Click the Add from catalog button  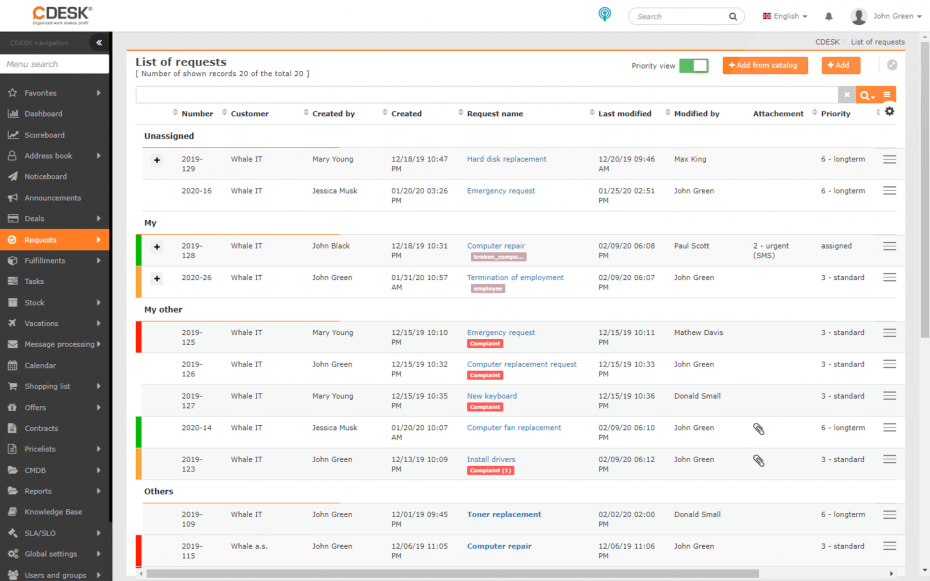pos(765,64)
